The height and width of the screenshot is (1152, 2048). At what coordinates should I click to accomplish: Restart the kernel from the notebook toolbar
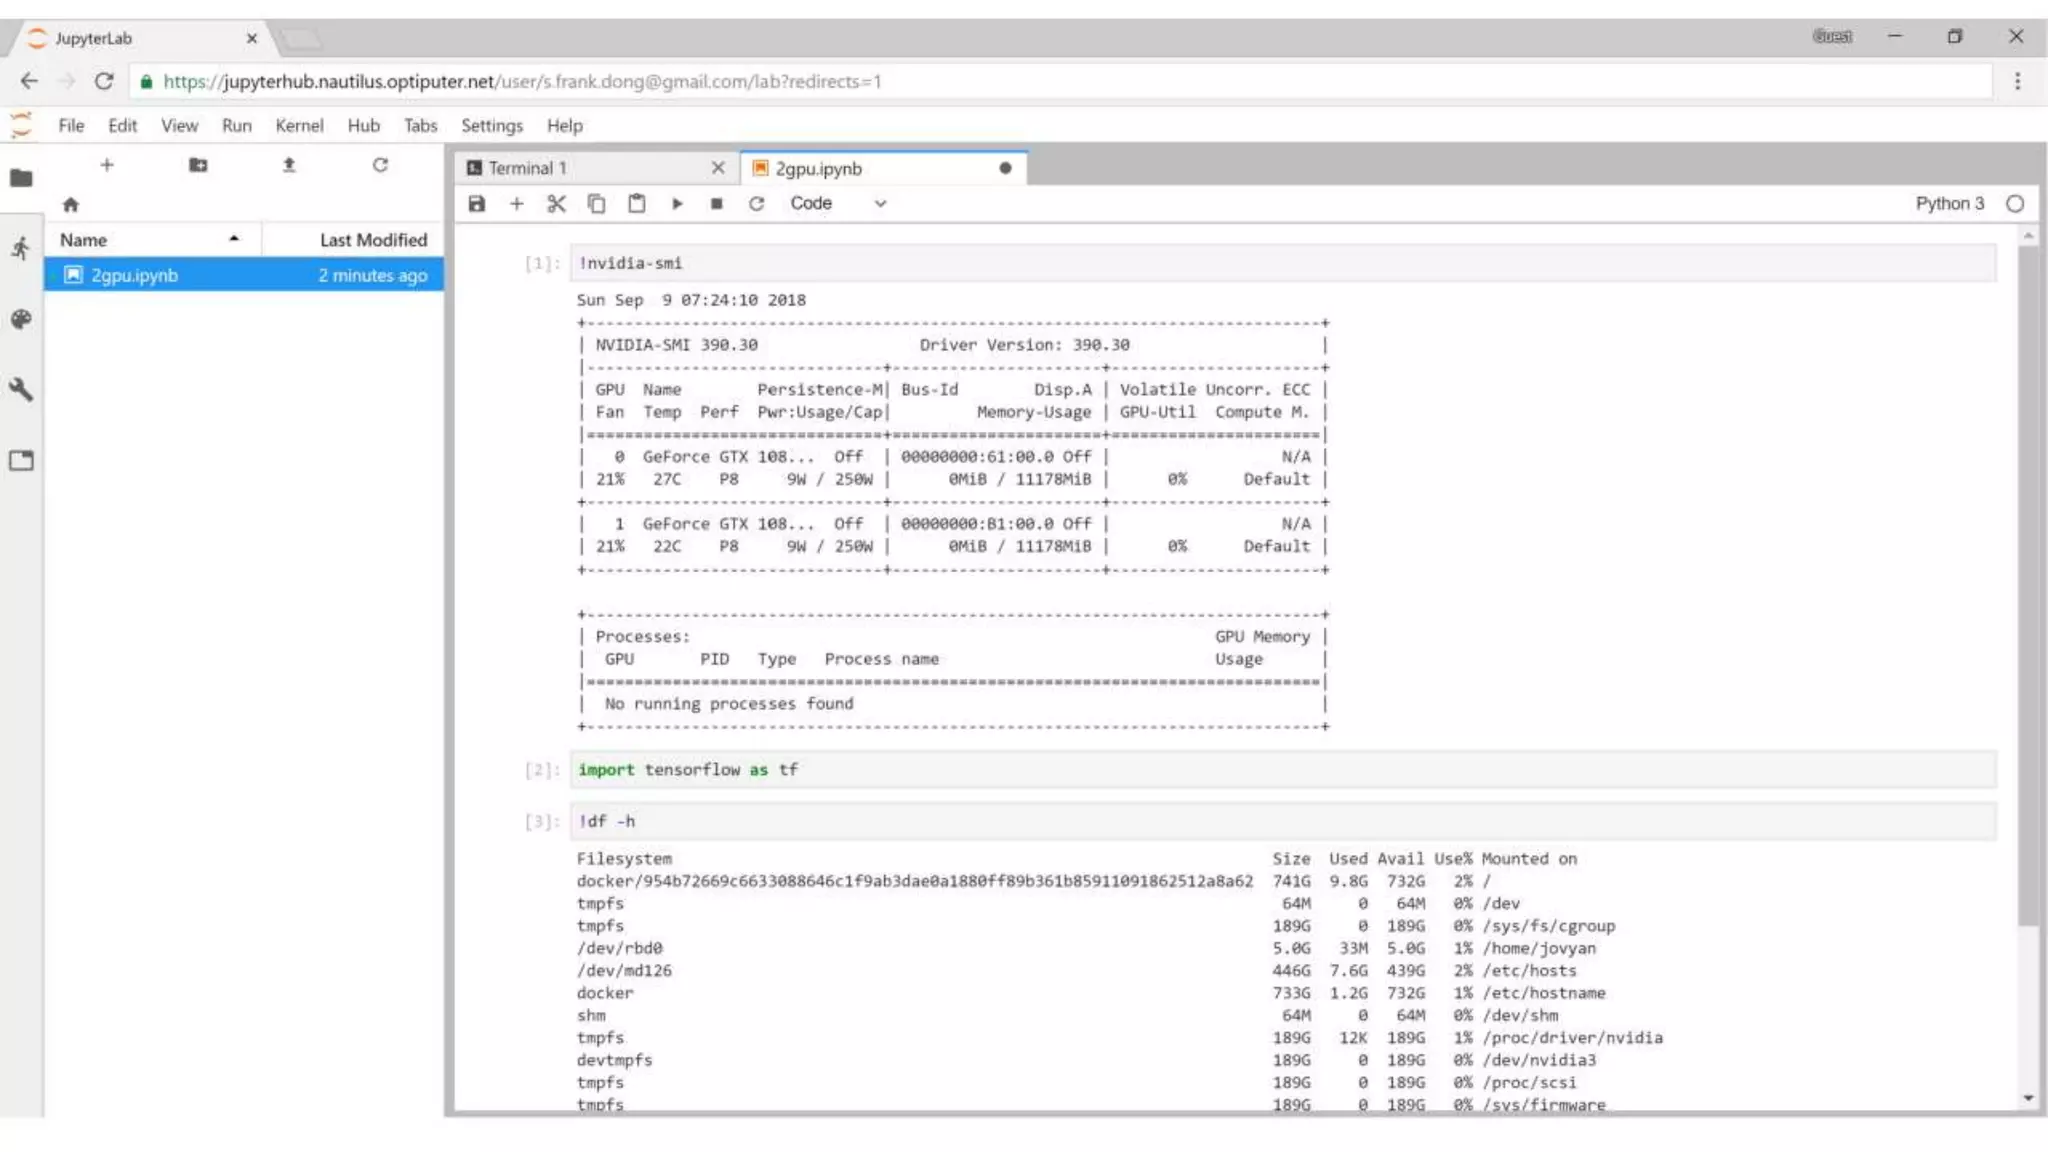pyautogui.click(x=756, y=204)
